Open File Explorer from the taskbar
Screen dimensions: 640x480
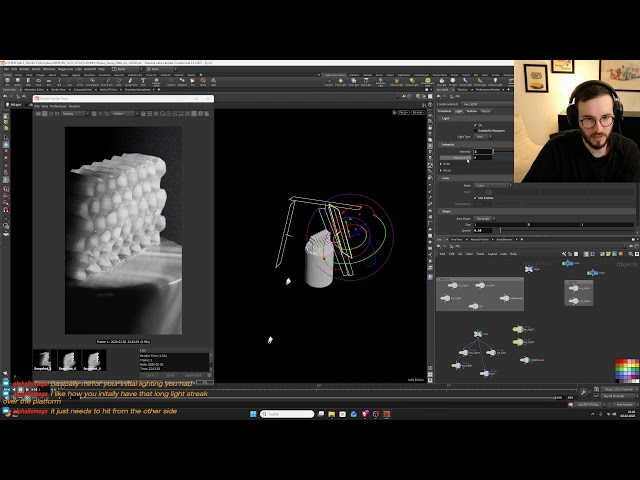coord(331,414)
